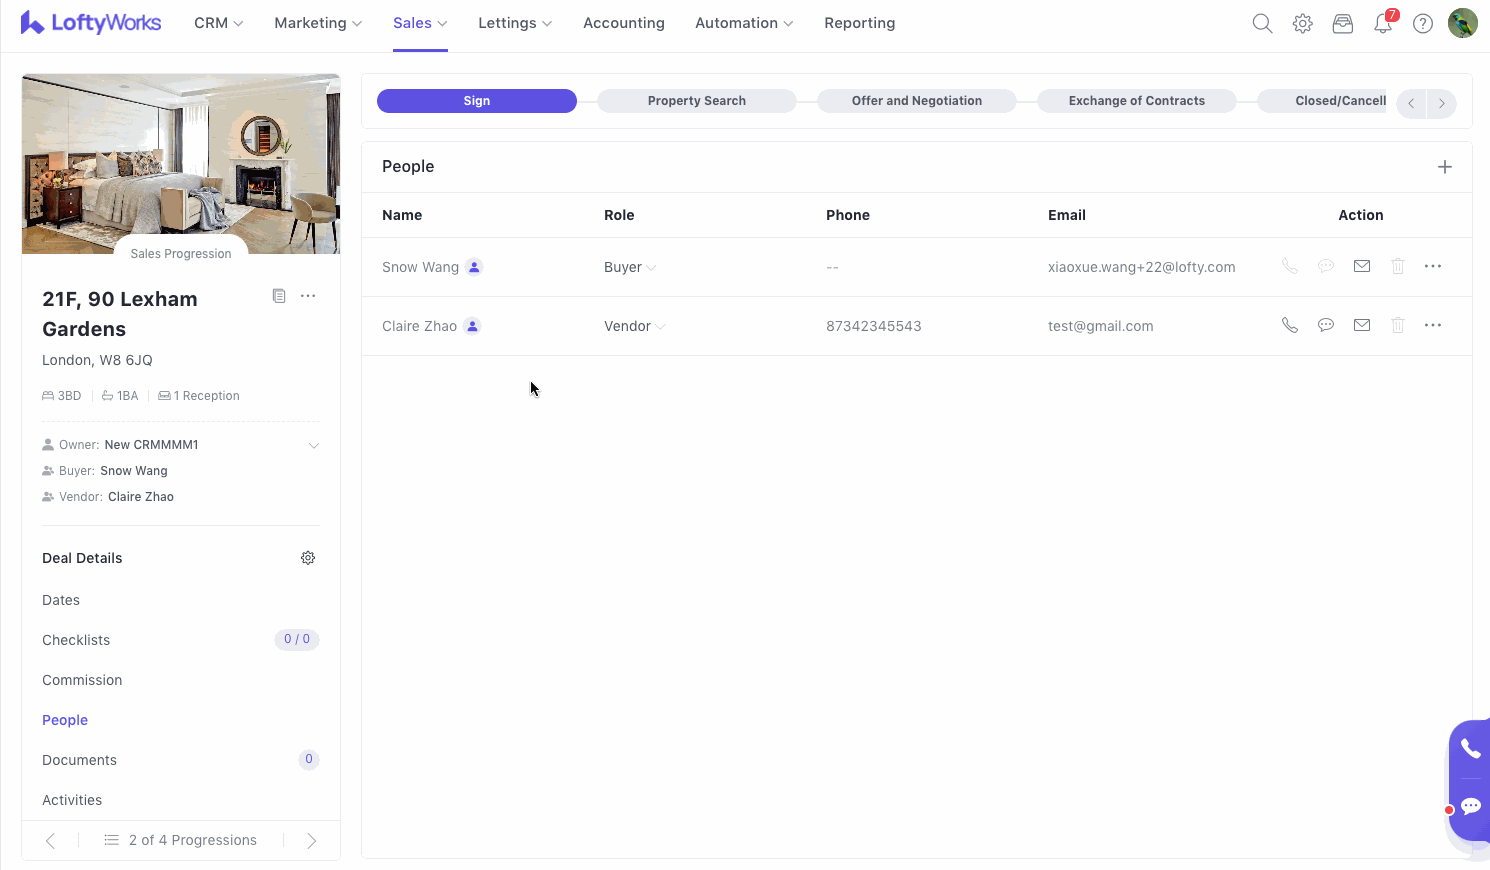
Task: Click the search magnifier in top bar
Action: click(1262, 24)
